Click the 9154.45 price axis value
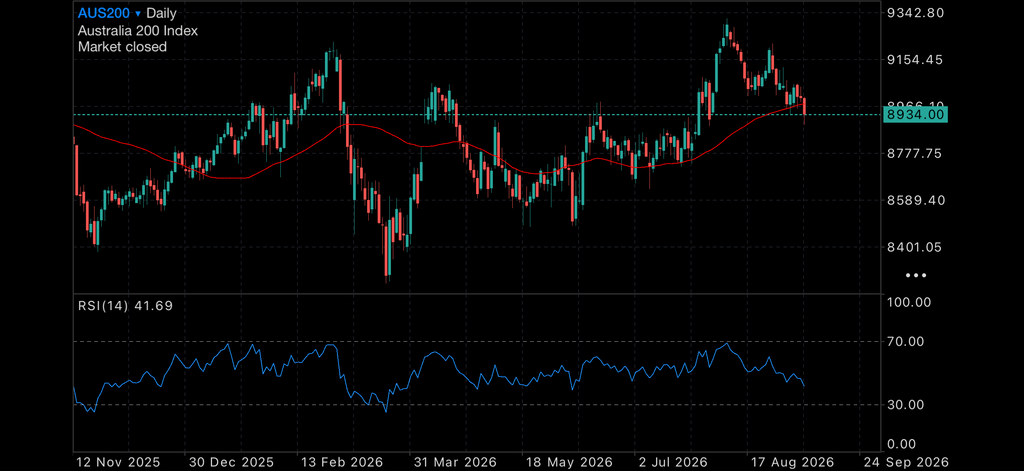The width and height of the screenshot is (1024, 471). click(915, 59)
